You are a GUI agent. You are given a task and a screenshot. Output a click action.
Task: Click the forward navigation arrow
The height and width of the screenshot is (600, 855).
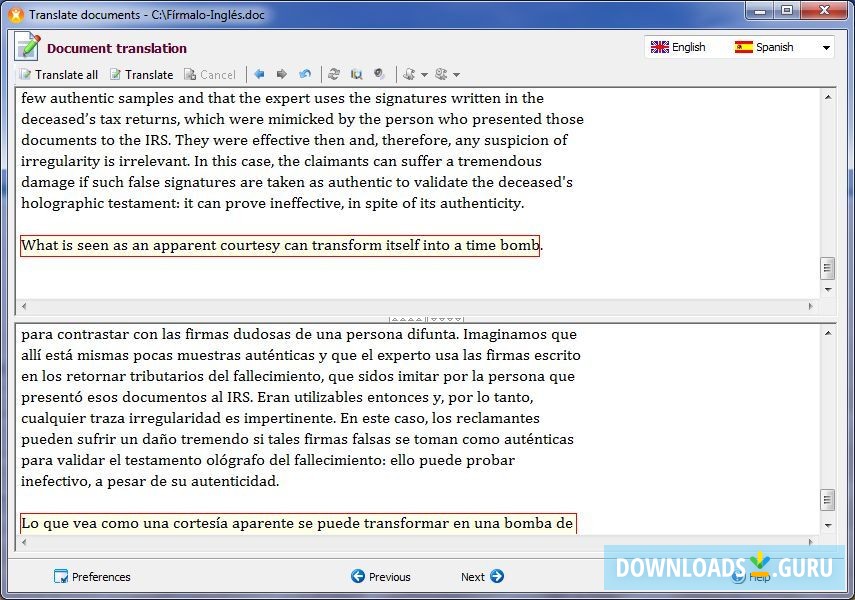[282, 74]
